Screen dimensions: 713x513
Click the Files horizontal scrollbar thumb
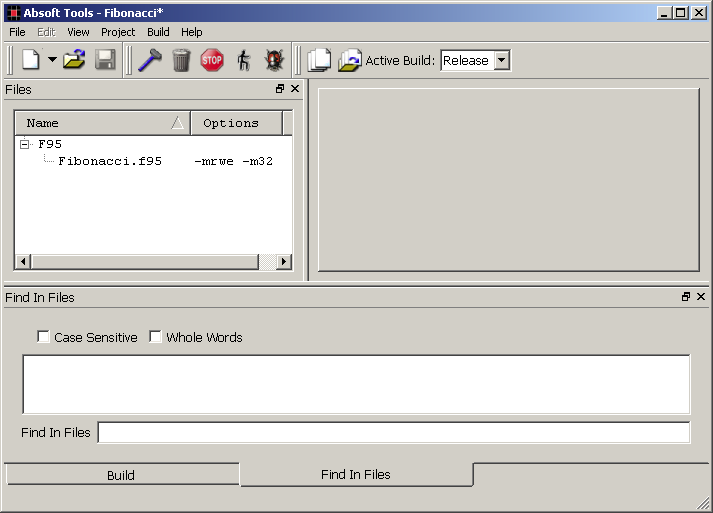pos(145,262)
